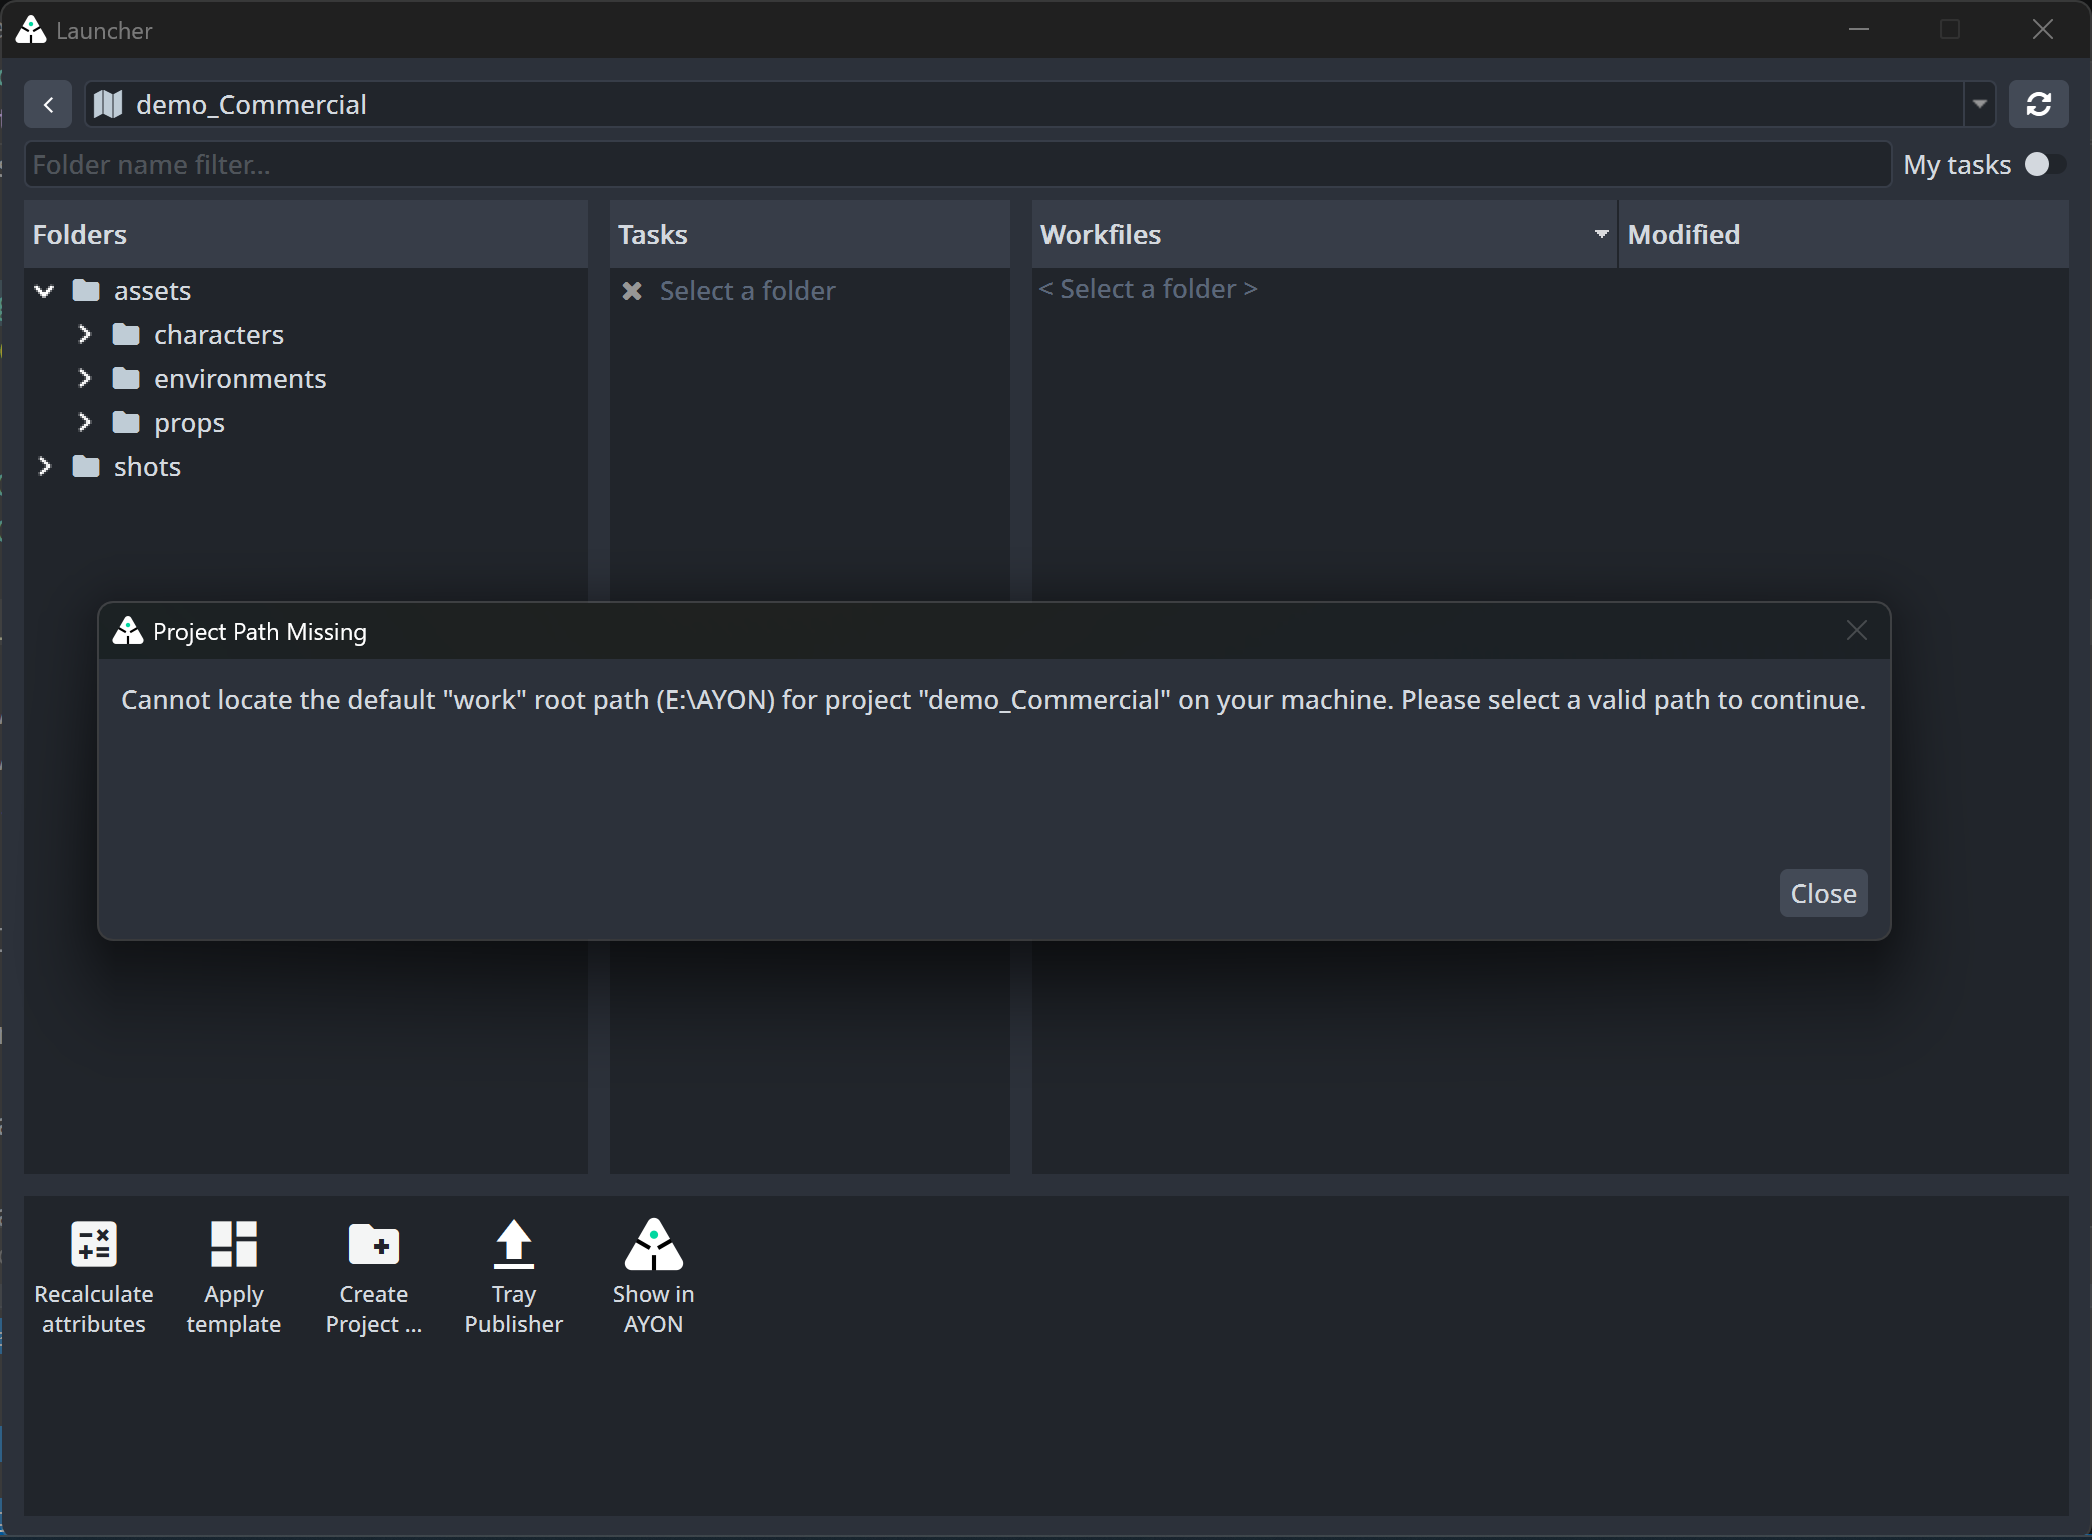This screenshot has width=2092, height=1540.
Task: Dismiss Project Path Missing dialog with X
Action: [x=1857, y=631]
